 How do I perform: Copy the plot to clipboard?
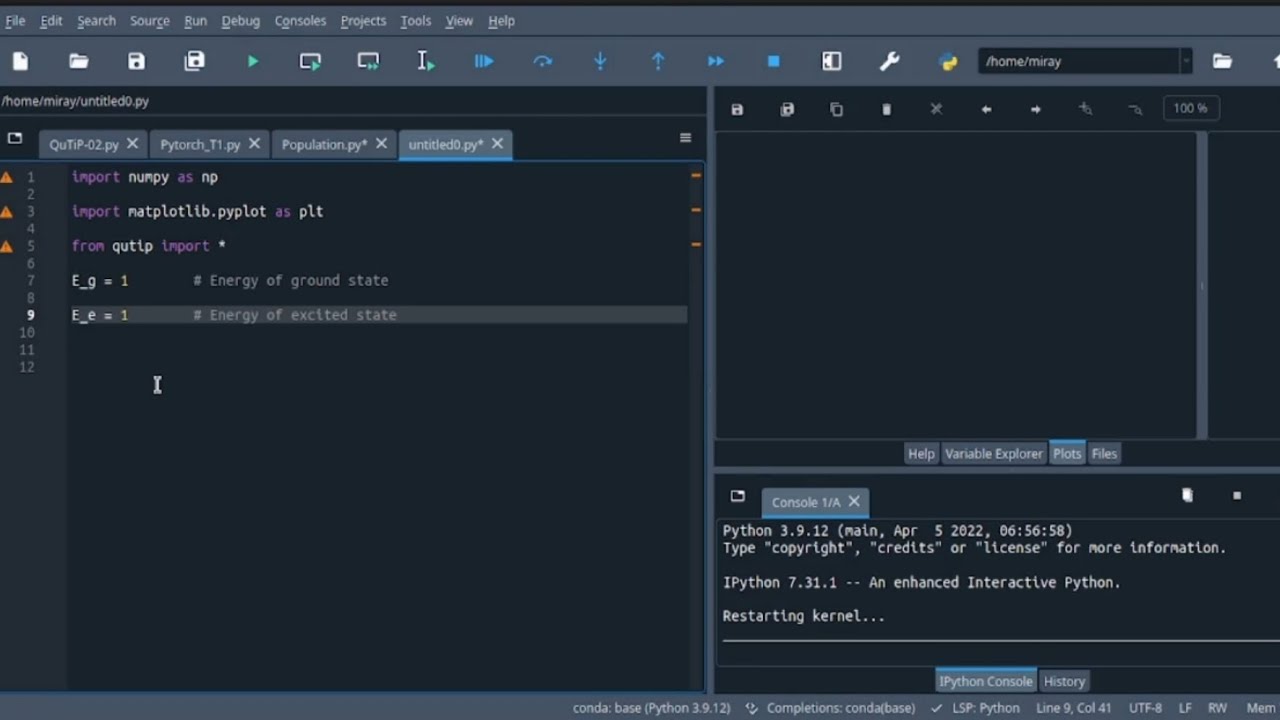coord(836,109)
